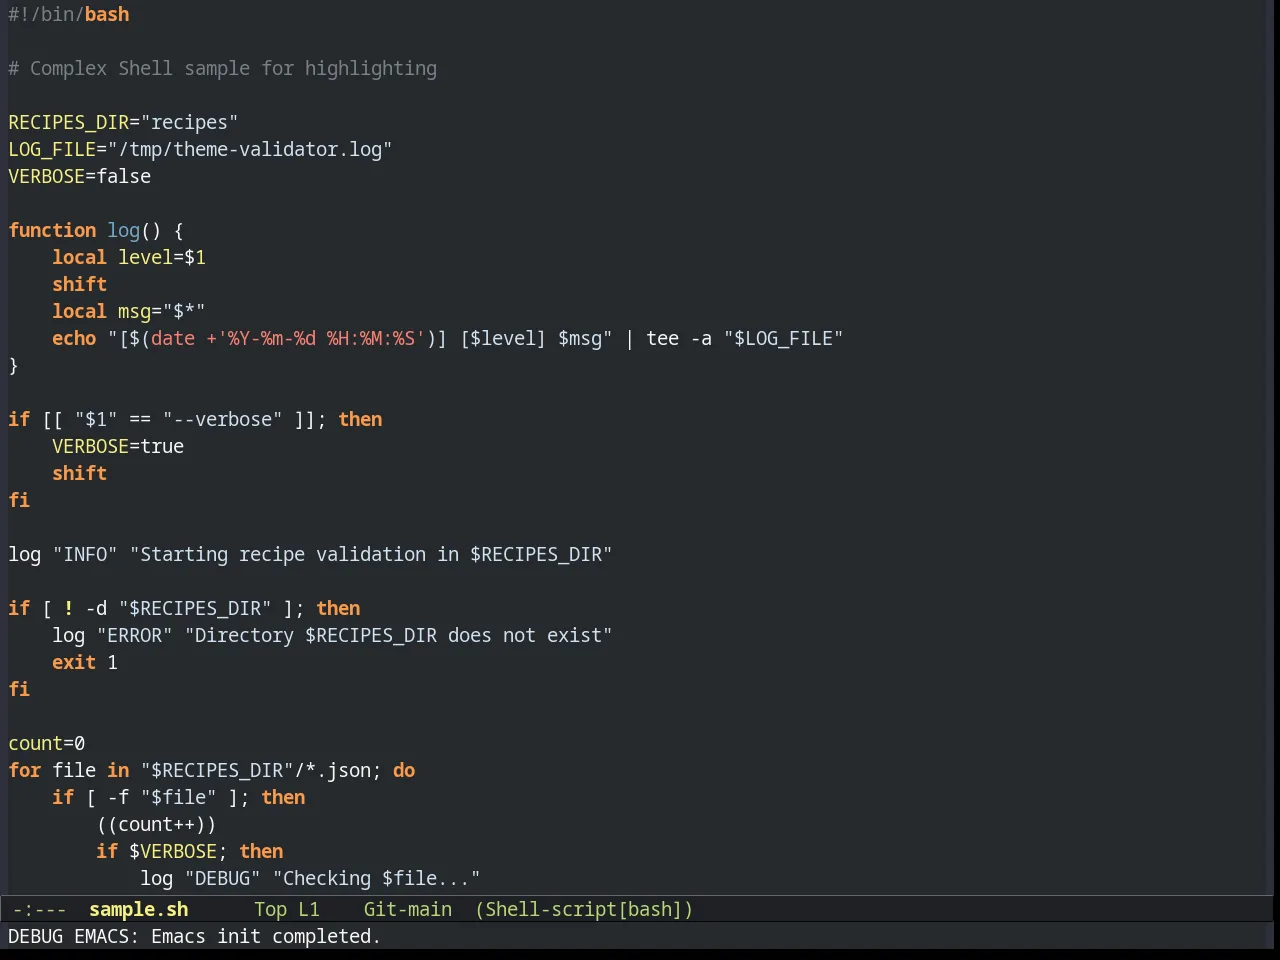Click the RECIPES_DIR variable assignment
1280x960 pixels.
pyautogui.click(x=123, y=122)
